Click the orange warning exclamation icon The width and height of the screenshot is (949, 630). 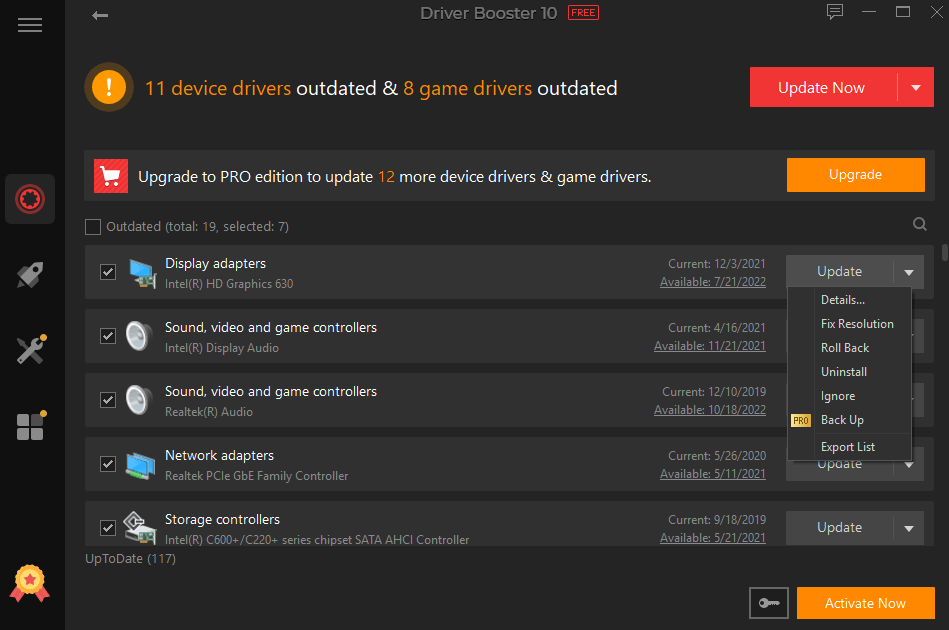click(x=109, y=87)
